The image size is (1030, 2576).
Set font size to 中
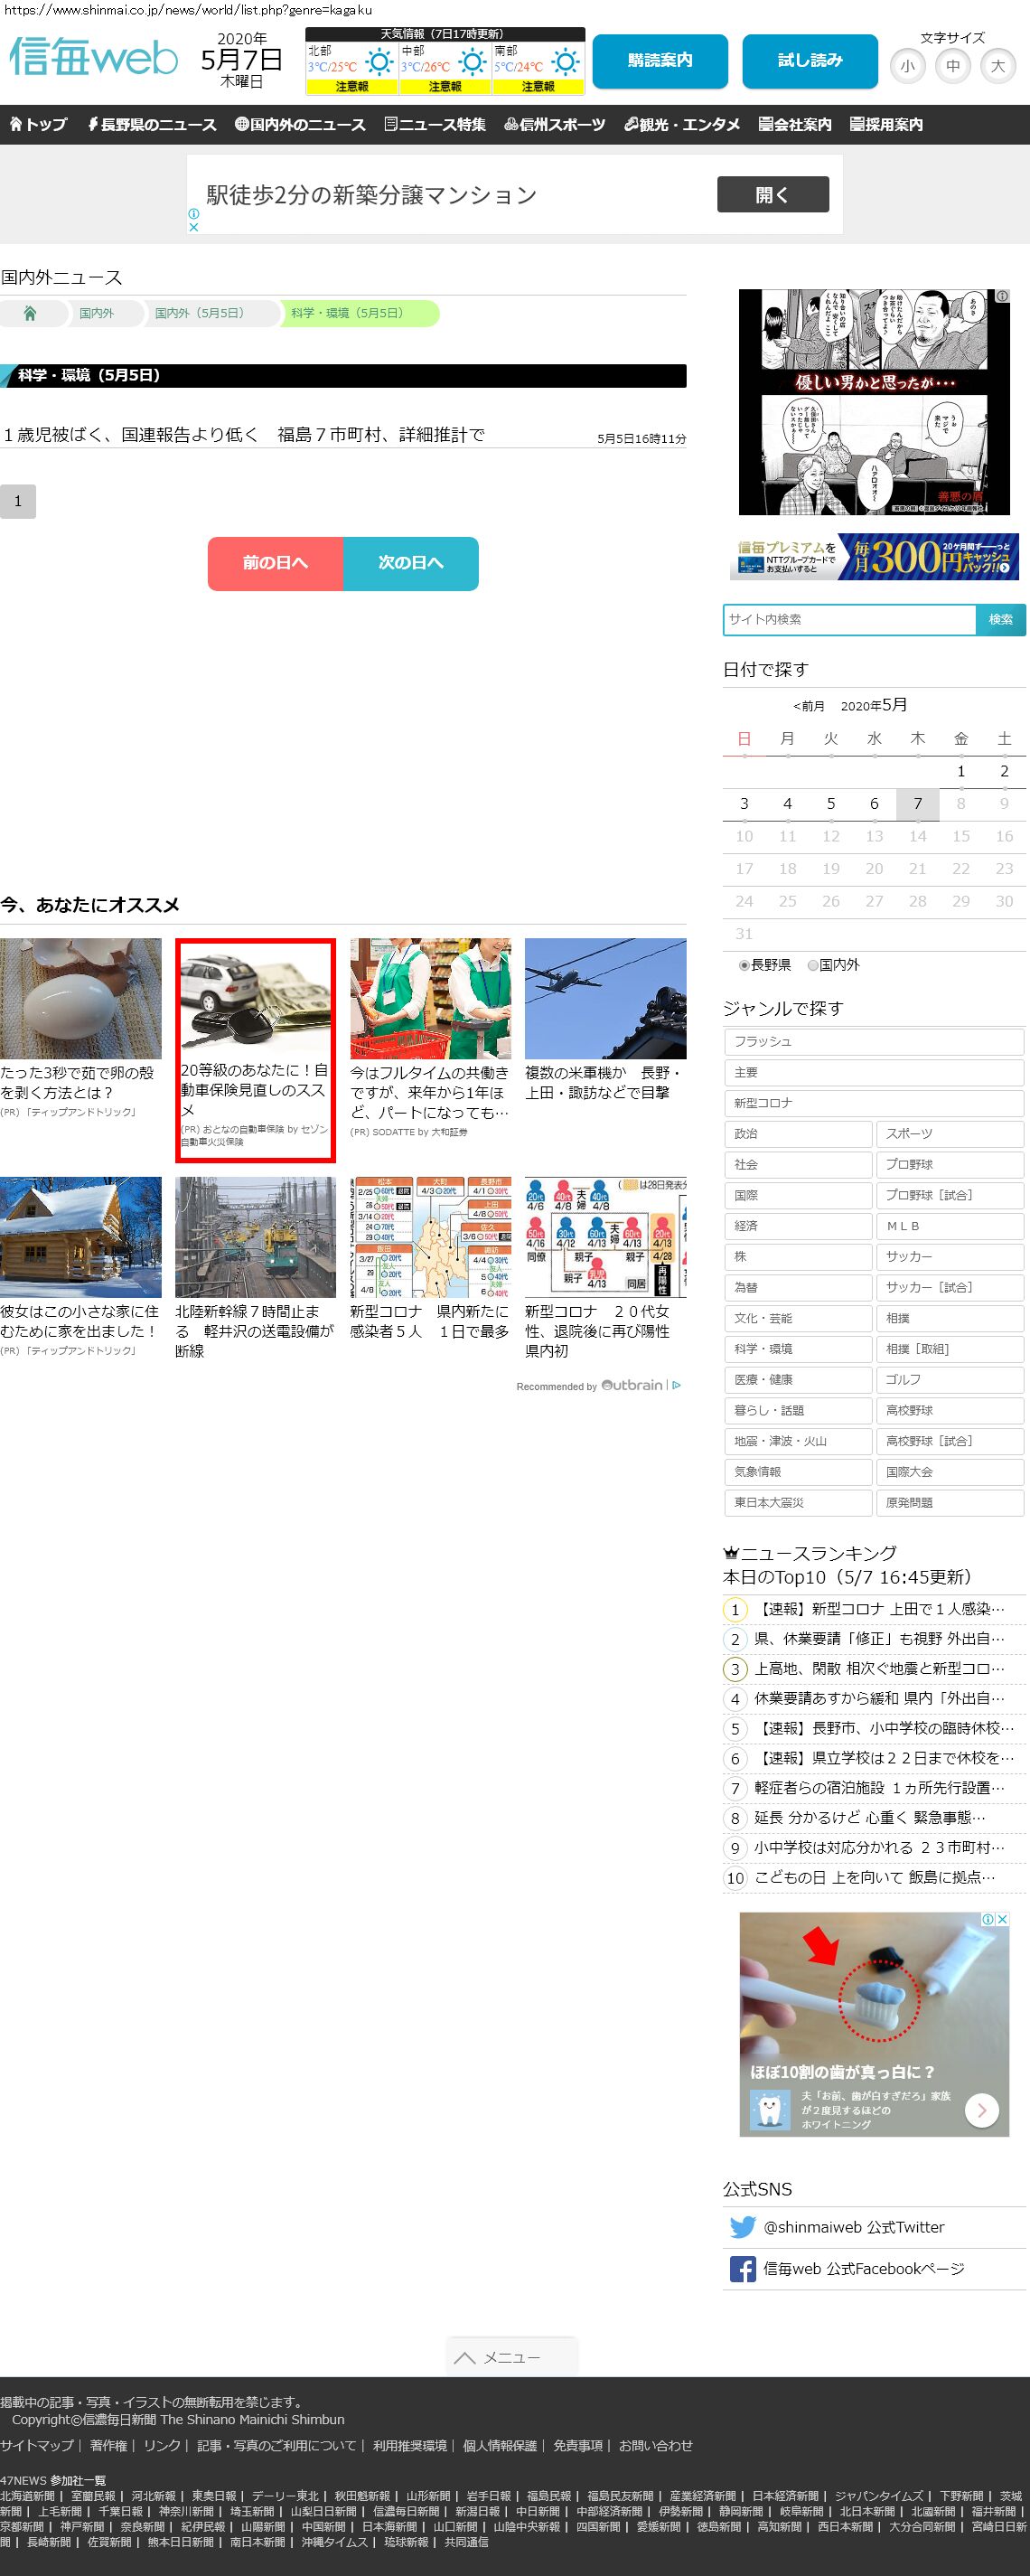[x=952, y=66]
